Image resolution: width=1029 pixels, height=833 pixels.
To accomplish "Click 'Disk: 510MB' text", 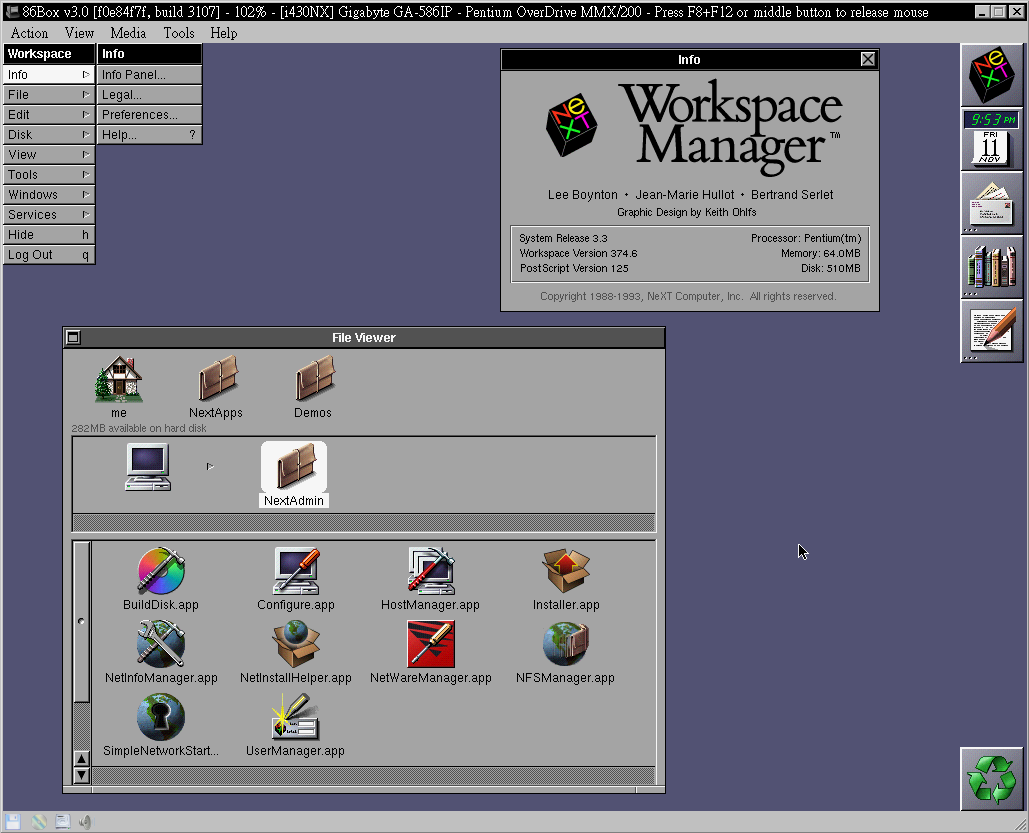I will click(830, 268).
